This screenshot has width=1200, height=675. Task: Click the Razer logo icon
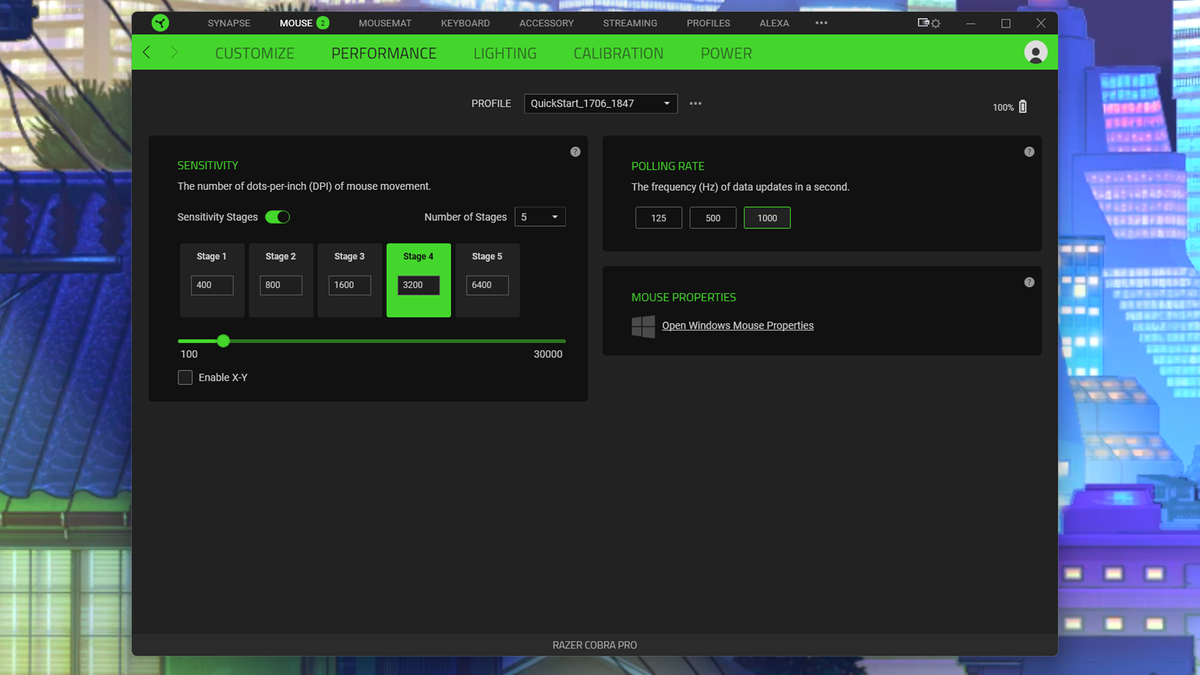click(x=161, y=23)
